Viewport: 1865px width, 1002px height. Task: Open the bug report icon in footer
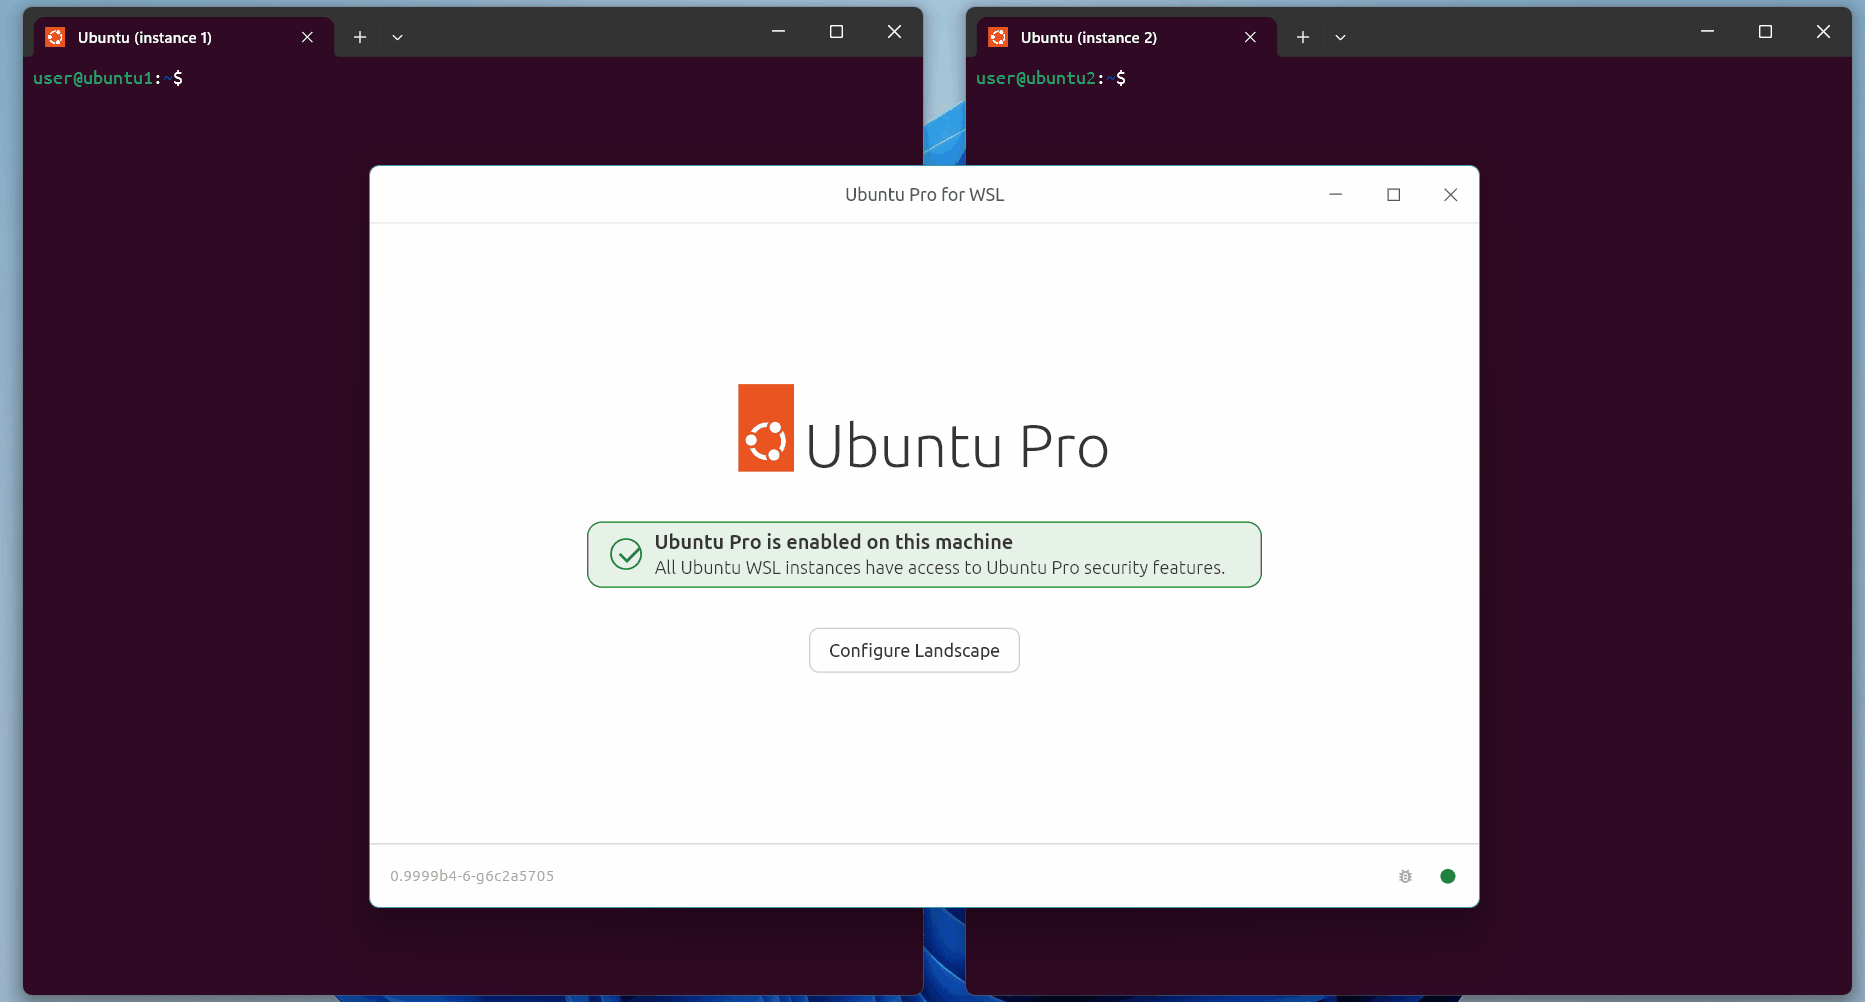[1405, 876]
